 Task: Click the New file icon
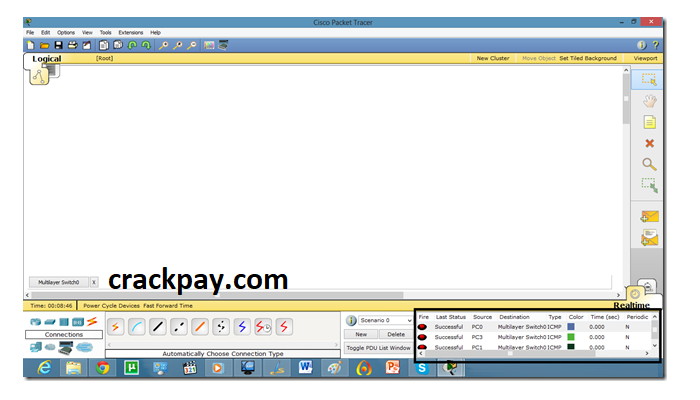coord(30,45)
